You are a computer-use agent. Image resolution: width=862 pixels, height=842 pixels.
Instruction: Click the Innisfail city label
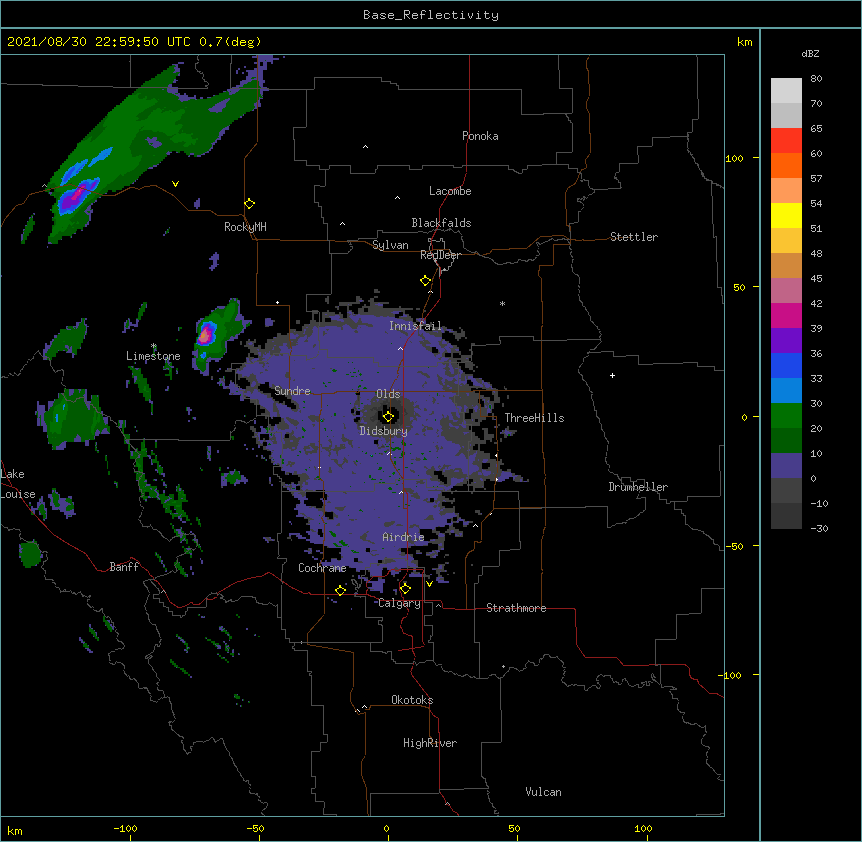pos(415,326)
